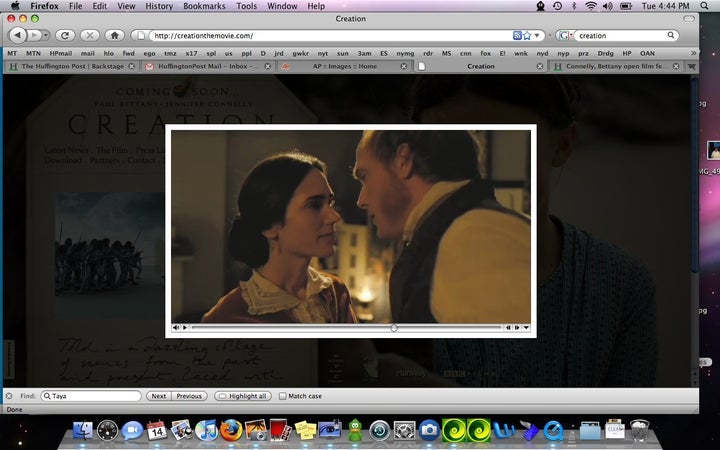Open Dashboard from the Dock
The width and height of the screenshot is (720, 450).
click(x=107, y=431)
